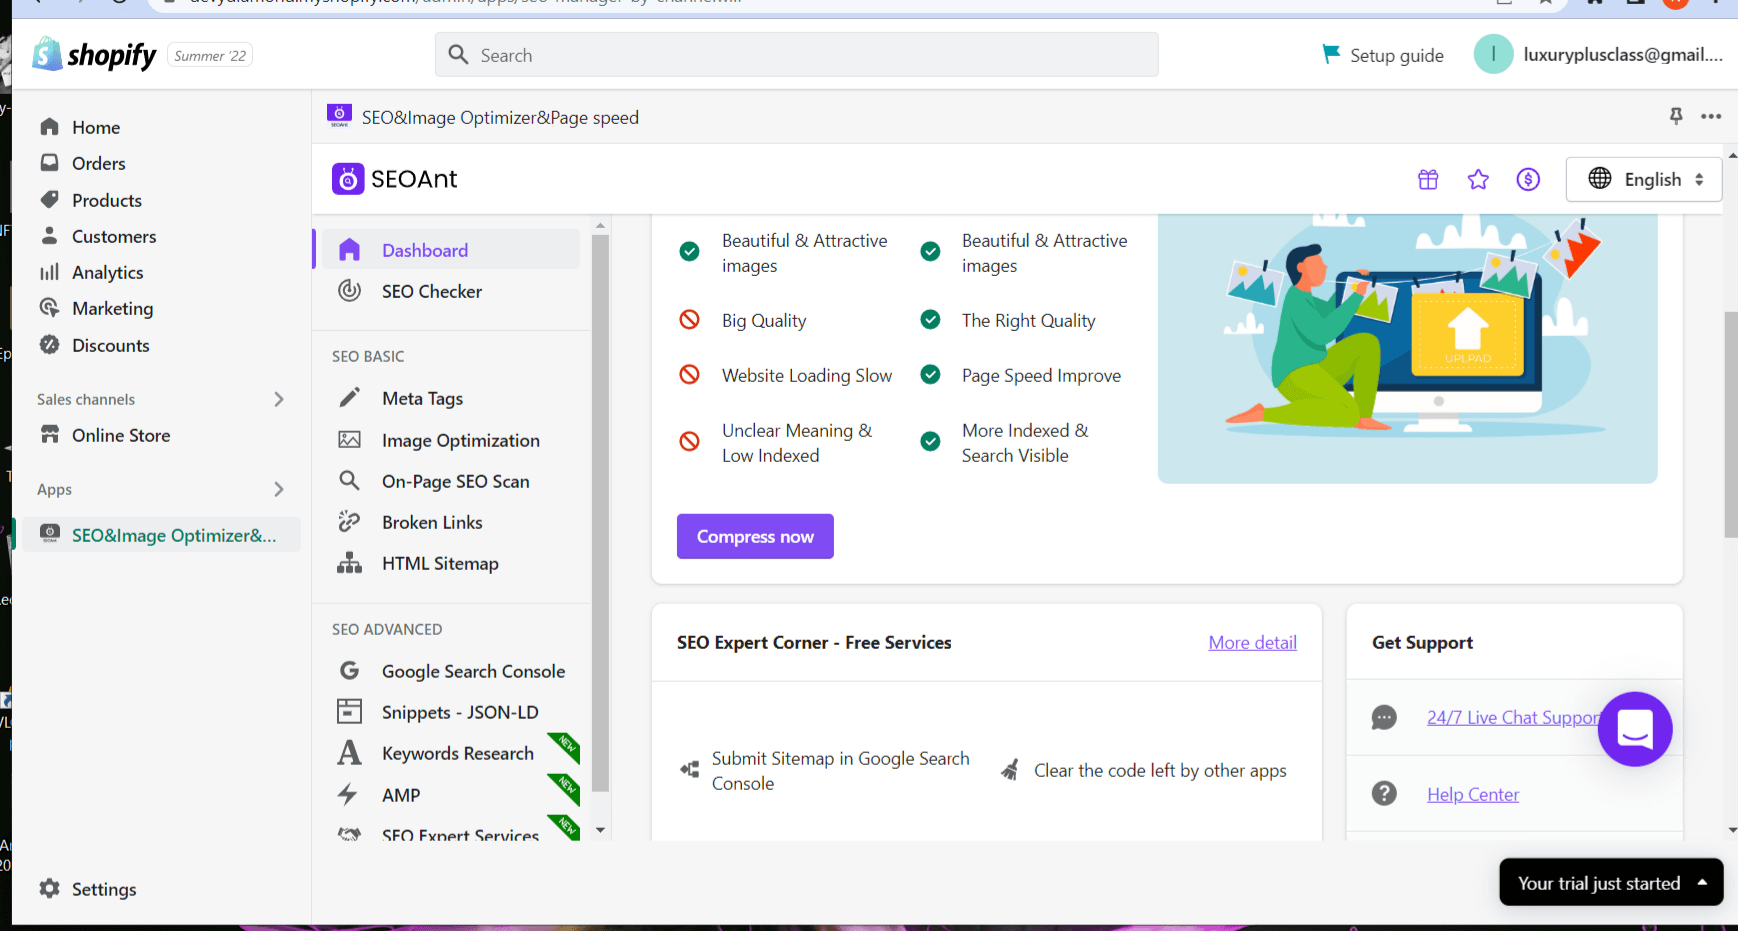
Task: Click the main page scrollbar
Action: coord(1731,425)
